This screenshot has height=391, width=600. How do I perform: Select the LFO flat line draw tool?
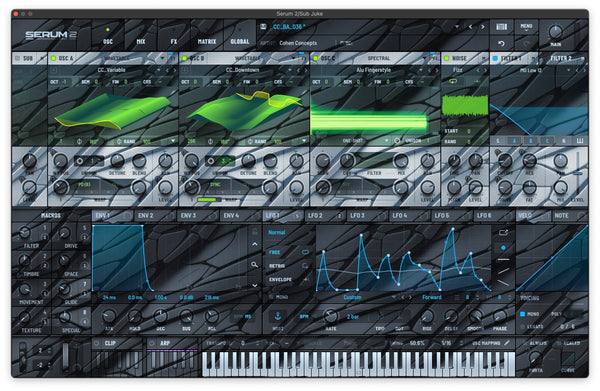click(x=503, y=259)
